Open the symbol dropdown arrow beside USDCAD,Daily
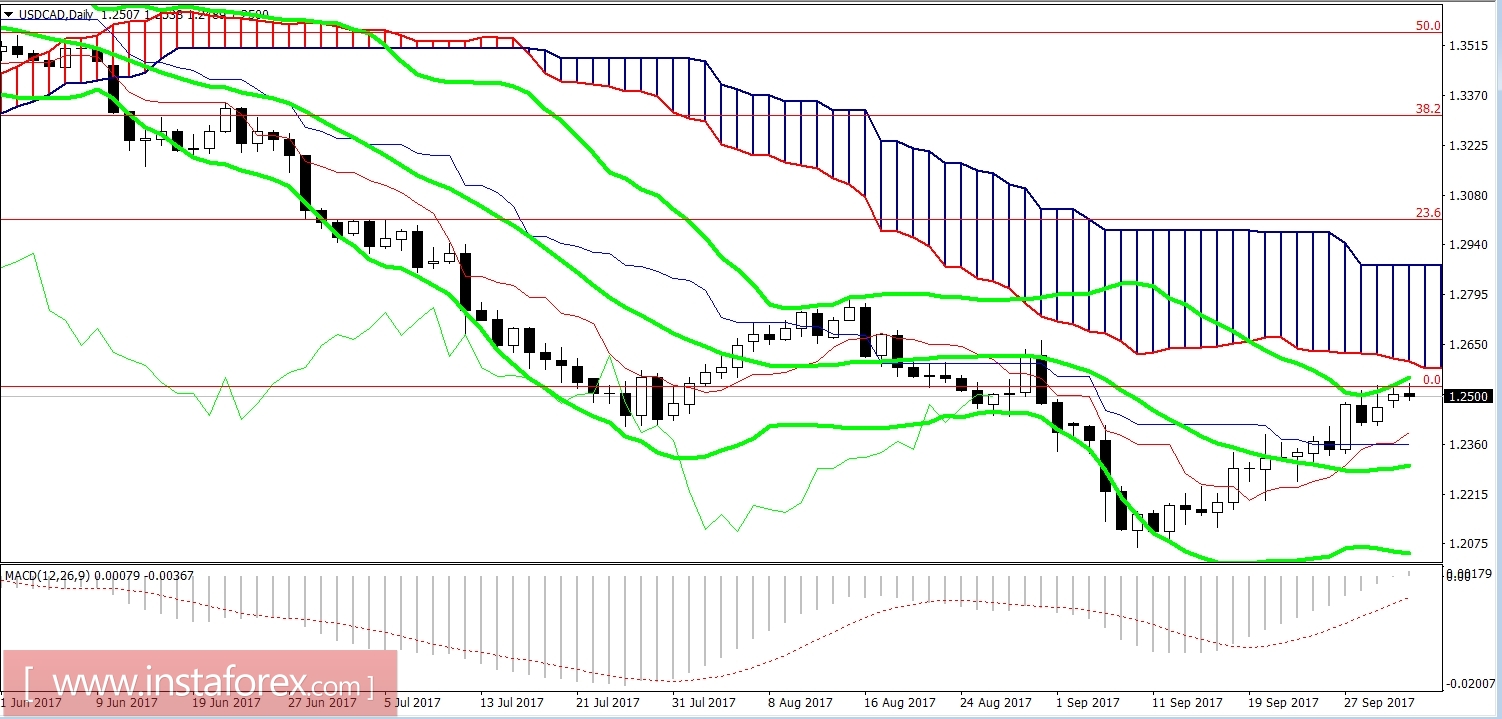This screenshot has width=1502, height=719. coord(10,15)
